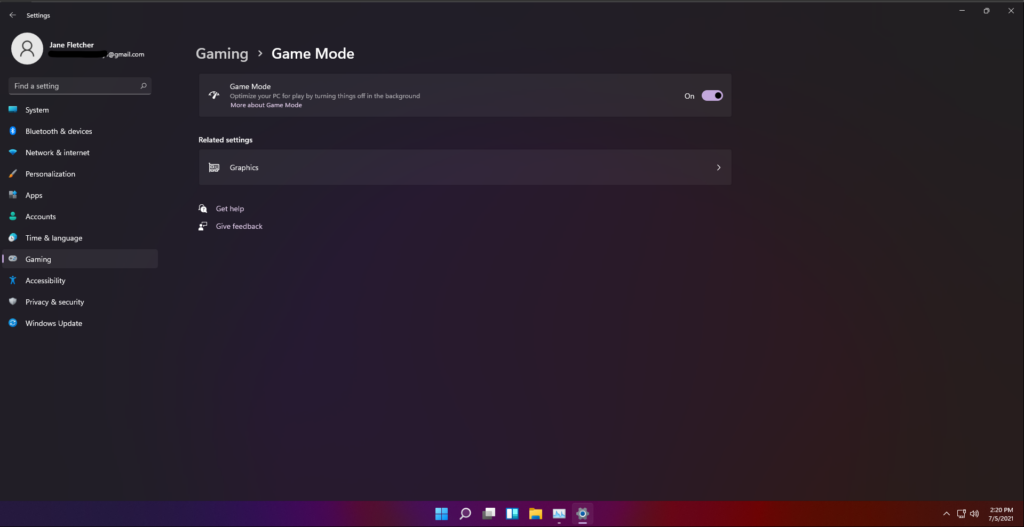Open Personalization category

(x=80, y=174)
